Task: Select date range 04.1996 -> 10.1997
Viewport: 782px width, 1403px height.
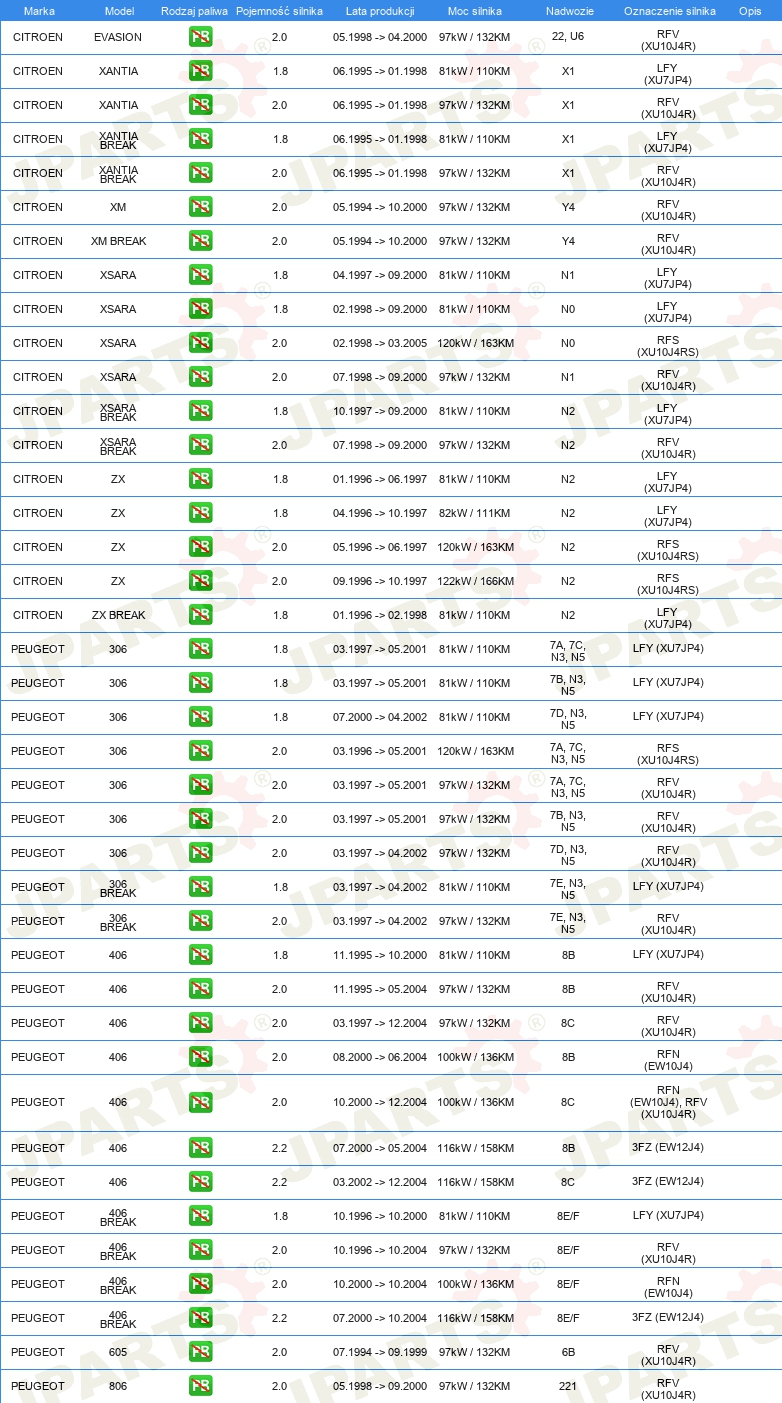Action: pyautogui.click(x=380, y=513)
